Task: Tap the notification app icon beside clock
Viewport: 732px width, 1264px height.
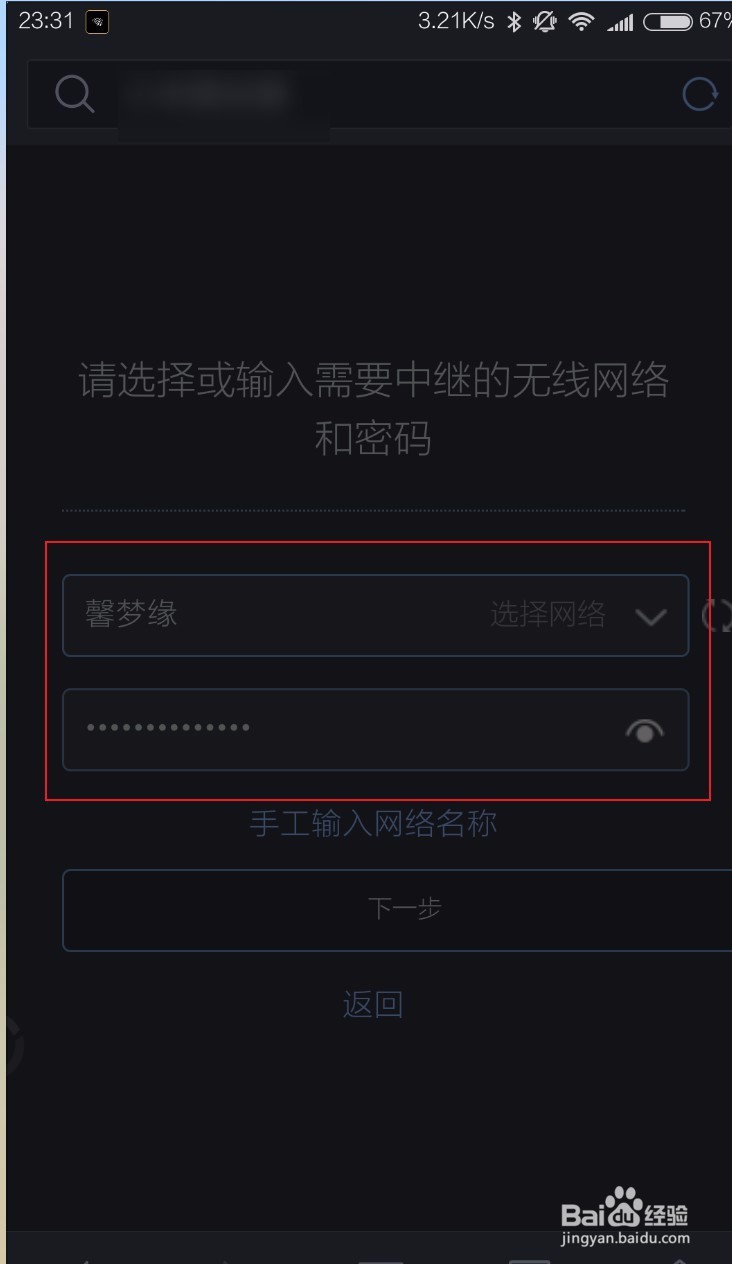Action: [97, 22]
